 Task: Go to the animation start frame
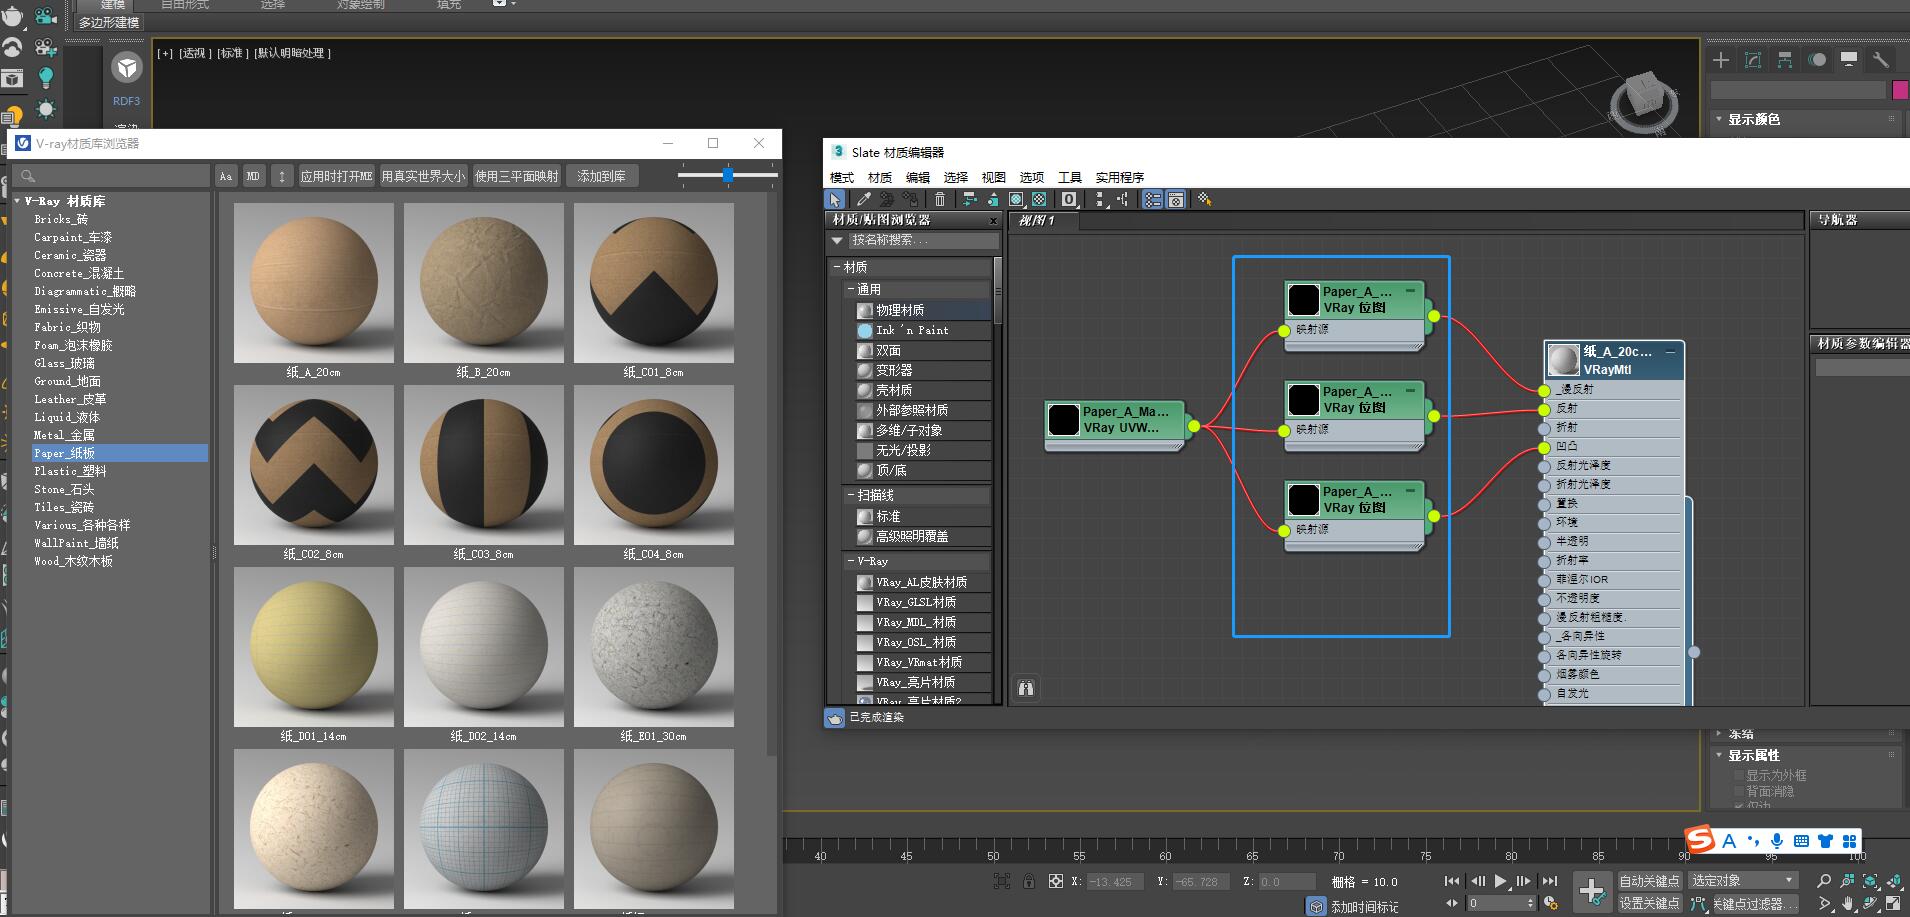(1451, 881)
